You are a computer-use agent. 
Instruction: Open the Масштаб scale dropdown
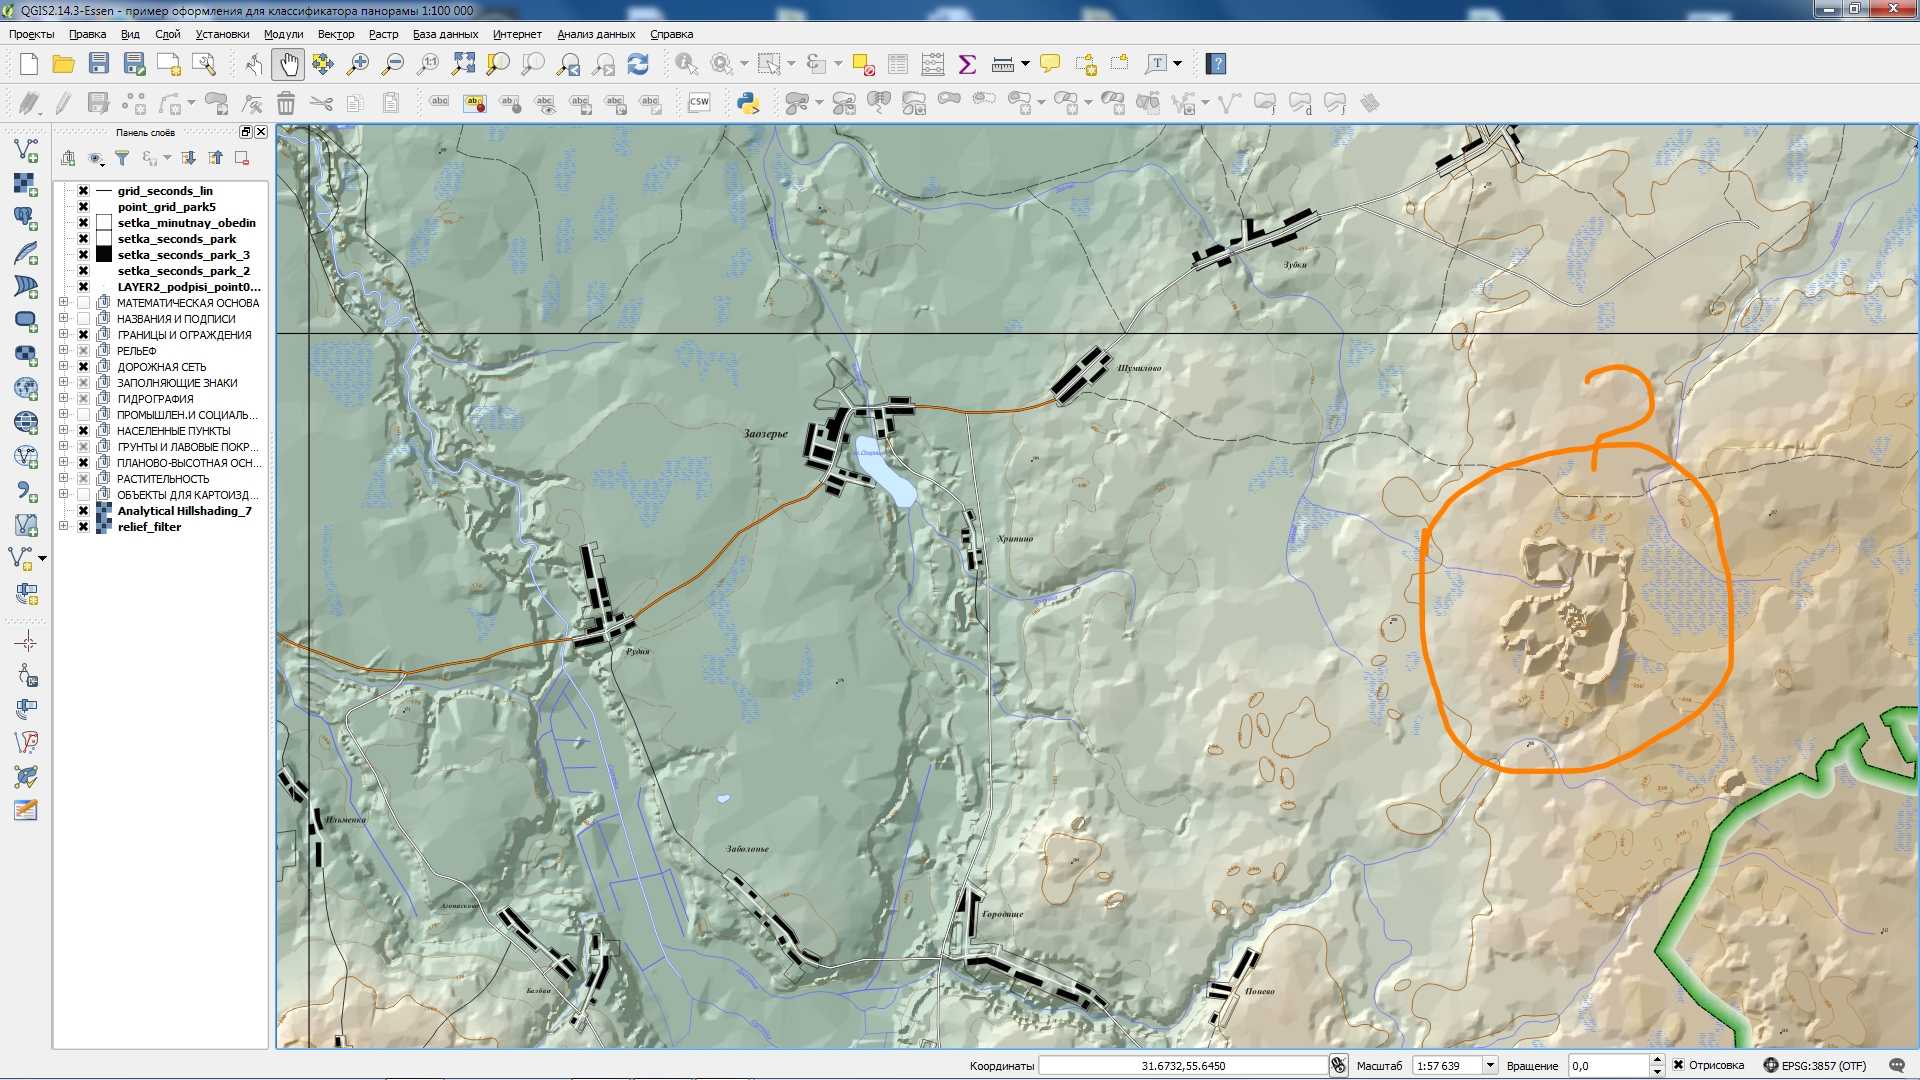coord(1490,1066)
